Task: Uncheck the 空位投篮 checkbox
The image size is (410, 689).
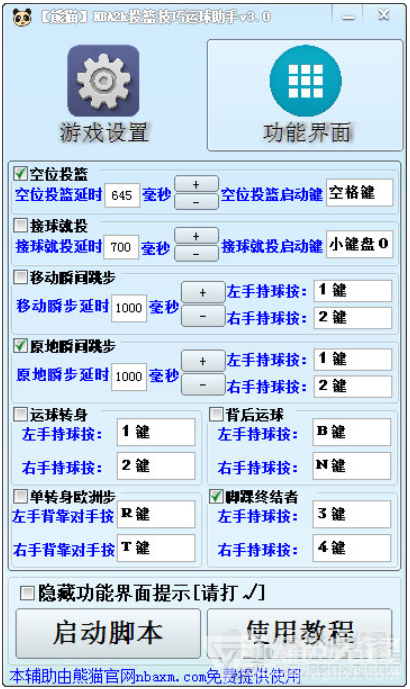Action: click(x=20, y=174)
